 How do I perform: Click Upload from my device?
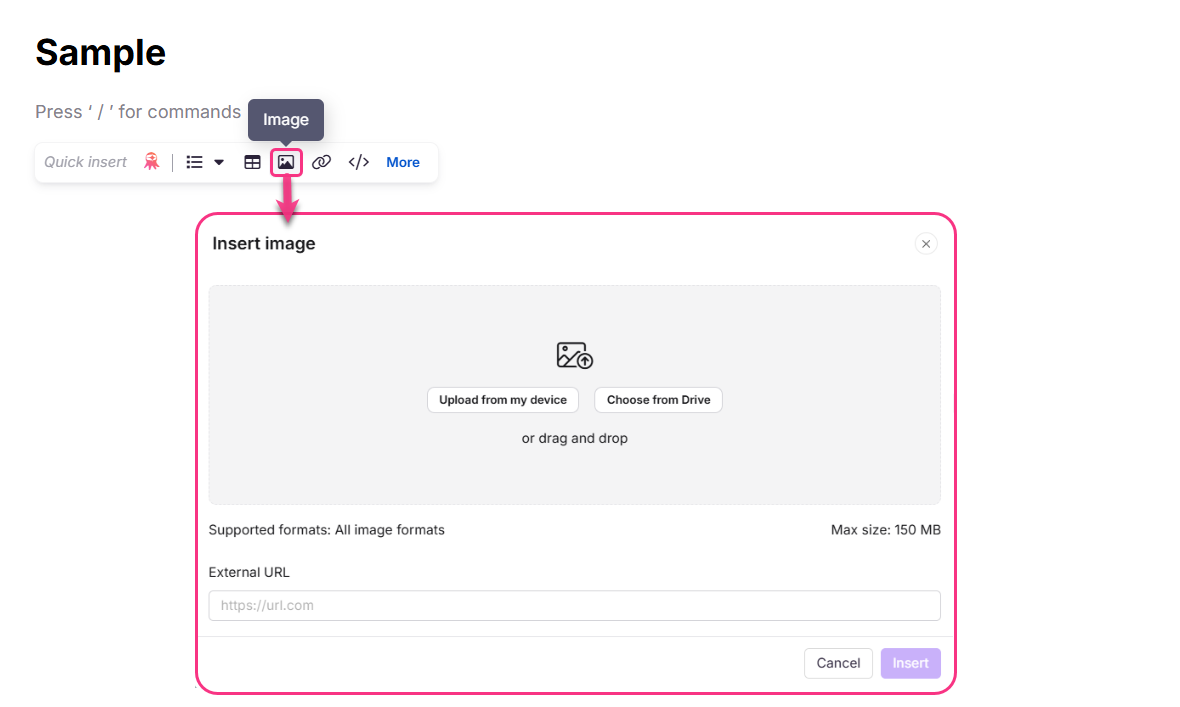(503, 399)
